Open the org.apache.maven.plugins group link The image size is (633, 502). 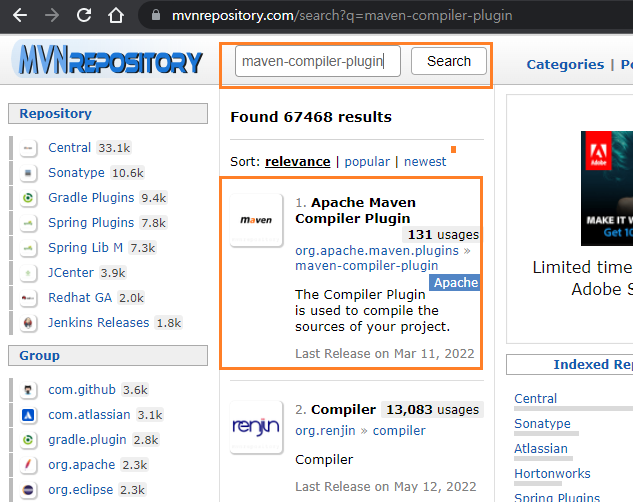[x=377, y=251]
